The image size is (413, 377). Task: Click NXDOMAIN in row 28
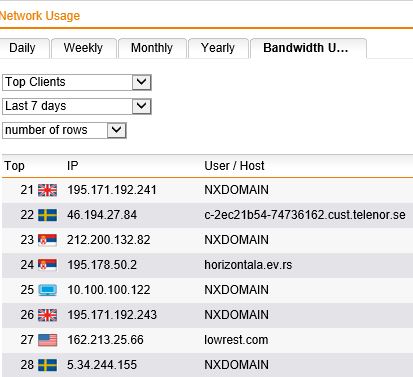click(x=236, y=365)
